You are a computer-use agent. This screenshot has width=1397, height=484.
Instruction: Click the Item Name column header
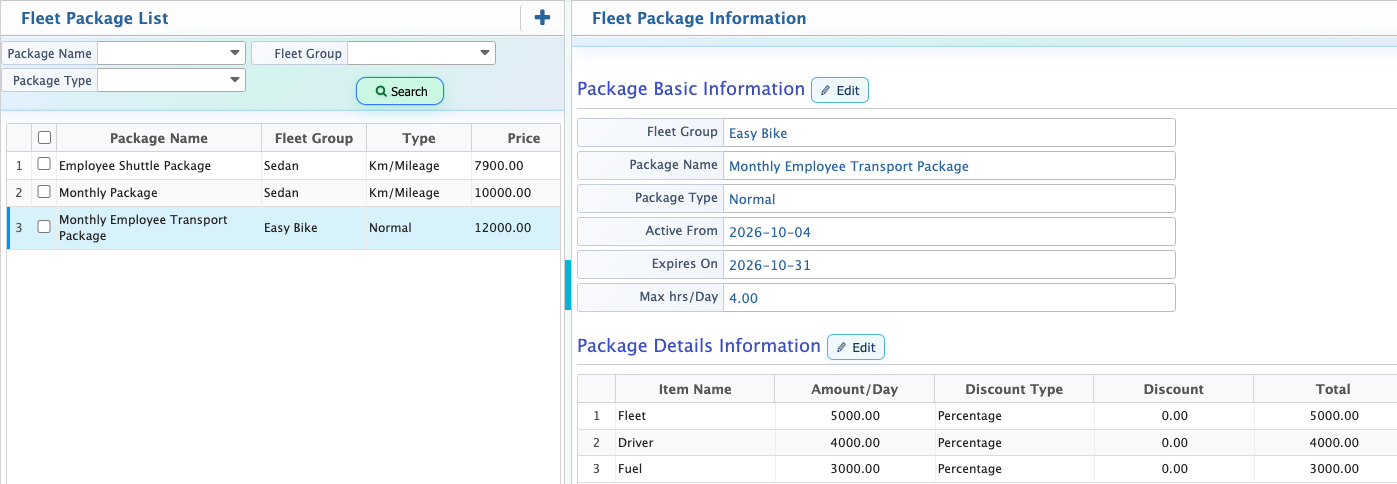tap(695, 389)
